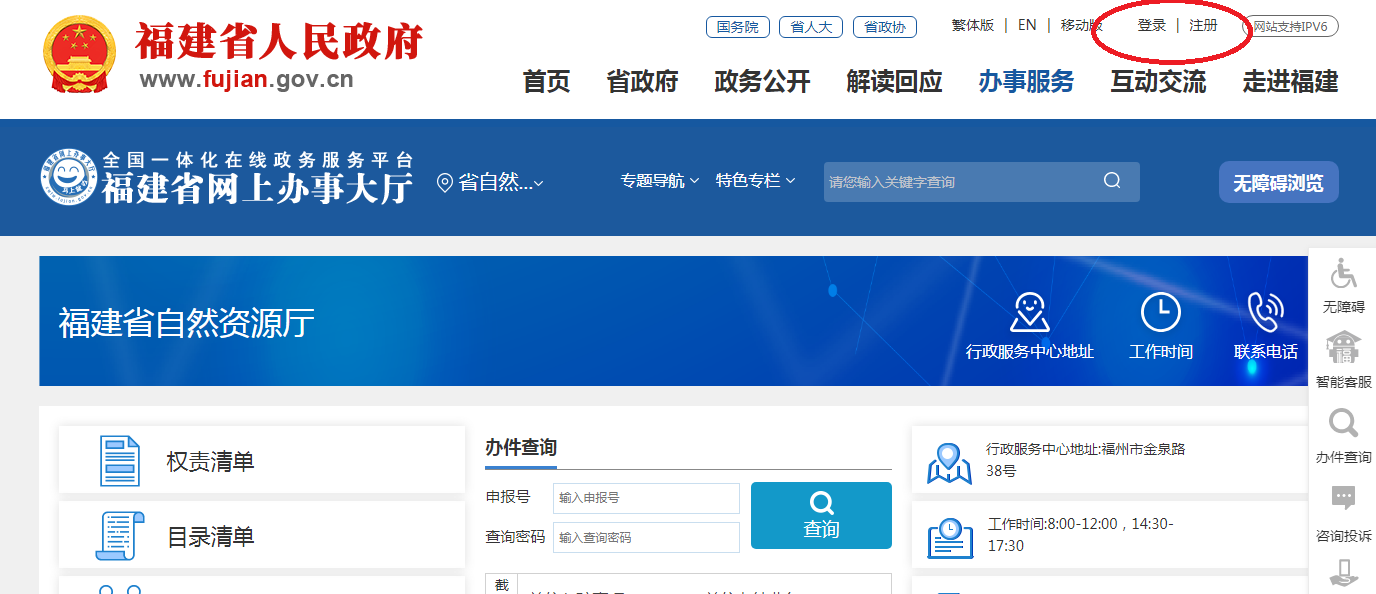This screenshot has width=1376, height=594.
Task: Select 办事服务 in main navigation
Action: point(1026,82)
